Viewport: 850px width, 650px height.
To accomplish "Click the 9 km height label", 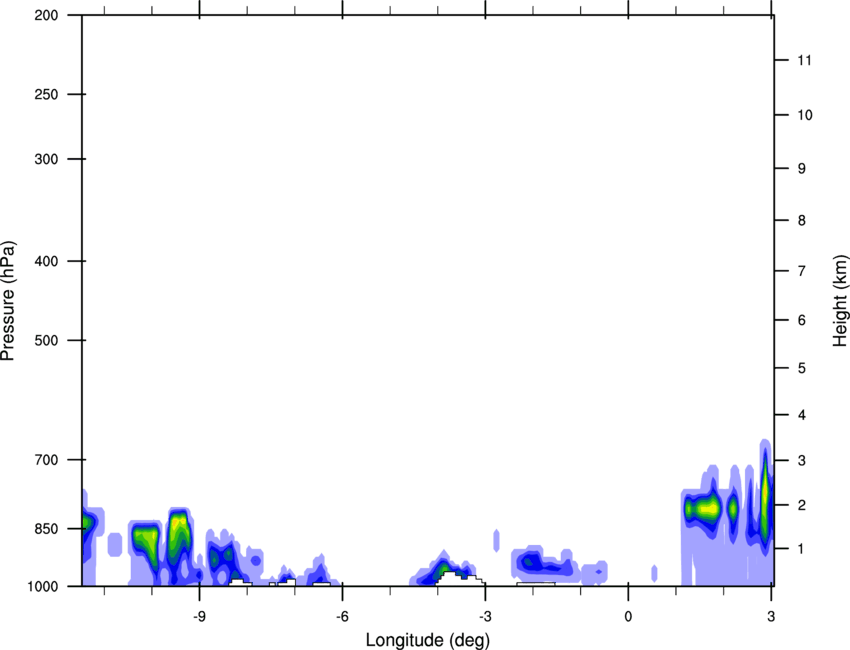I will pyautogui.click(x=802, y=169).
